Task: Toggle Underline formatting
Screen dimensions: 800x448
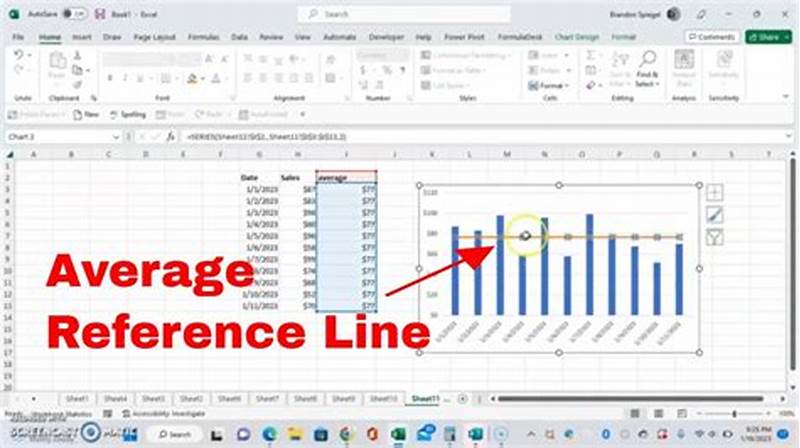Action: point(139,78)
